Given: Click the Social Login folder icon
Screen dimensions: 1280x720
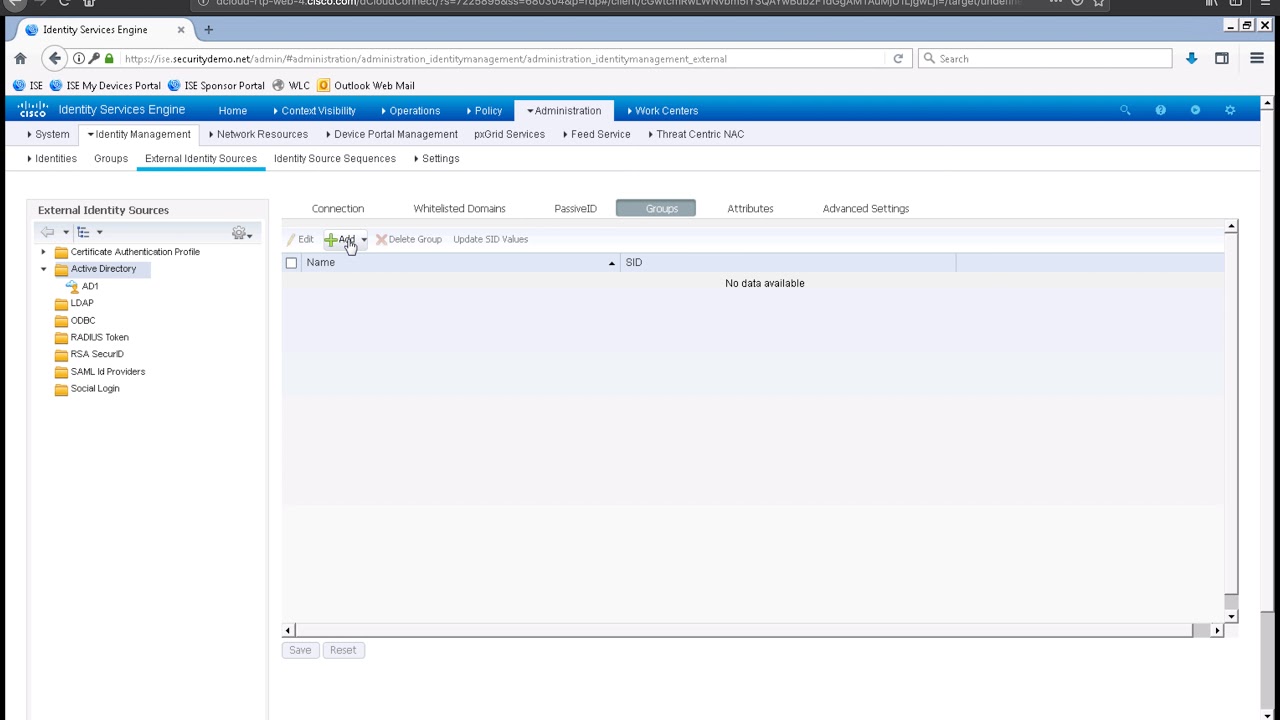Looking at the screenshot, I should (61, 389).
